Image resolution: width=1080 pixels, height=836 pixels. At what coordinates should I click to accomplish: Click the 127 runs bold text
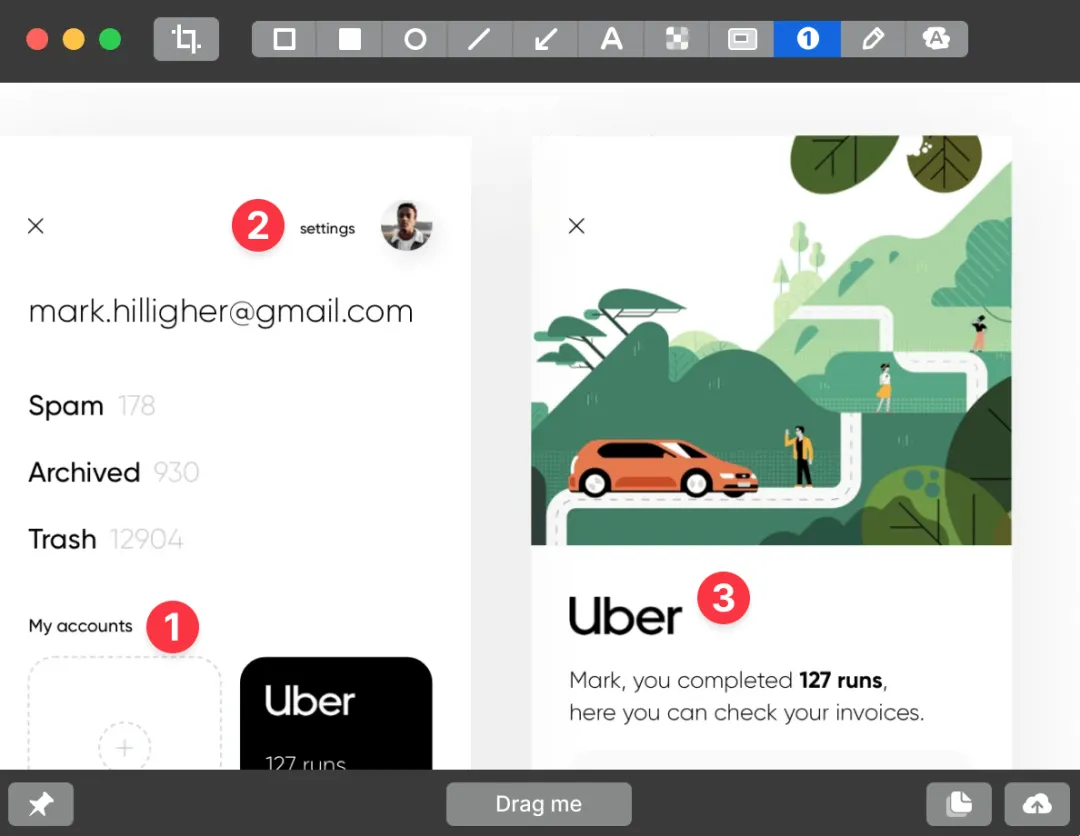[x=841, y=680]
